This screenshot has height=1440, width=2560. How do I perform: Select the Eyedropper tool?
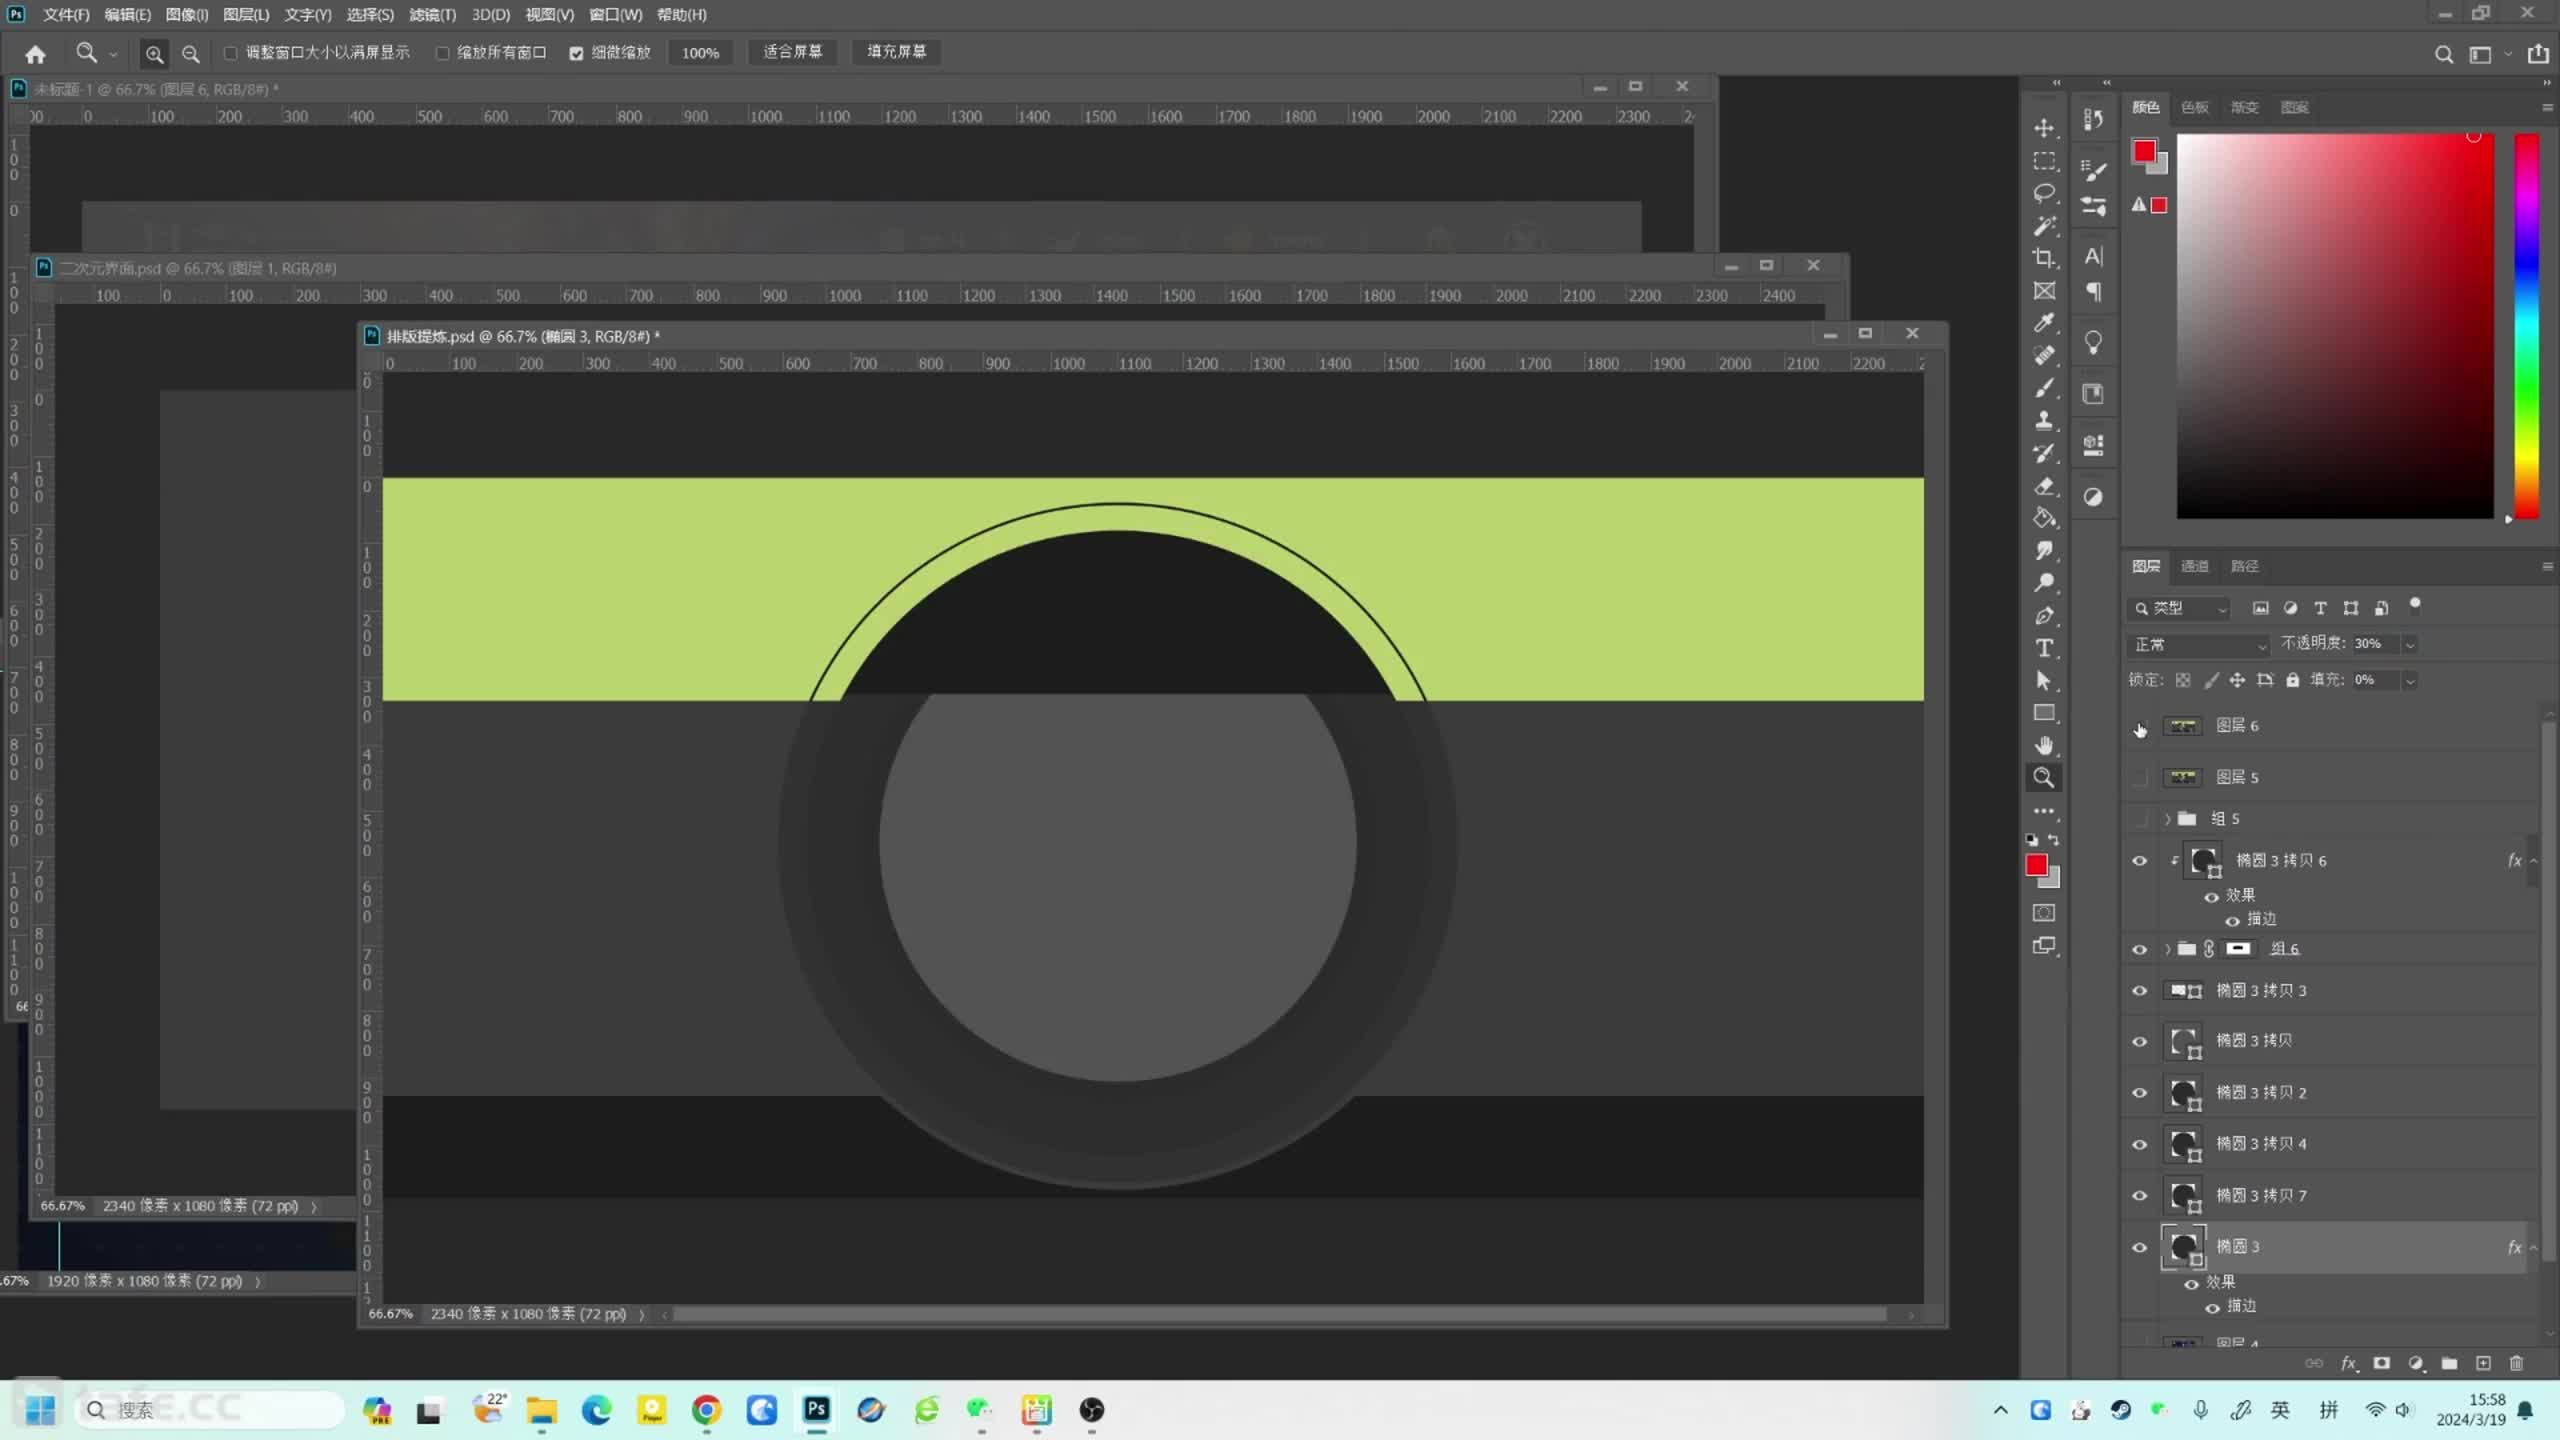(2044, 323)
